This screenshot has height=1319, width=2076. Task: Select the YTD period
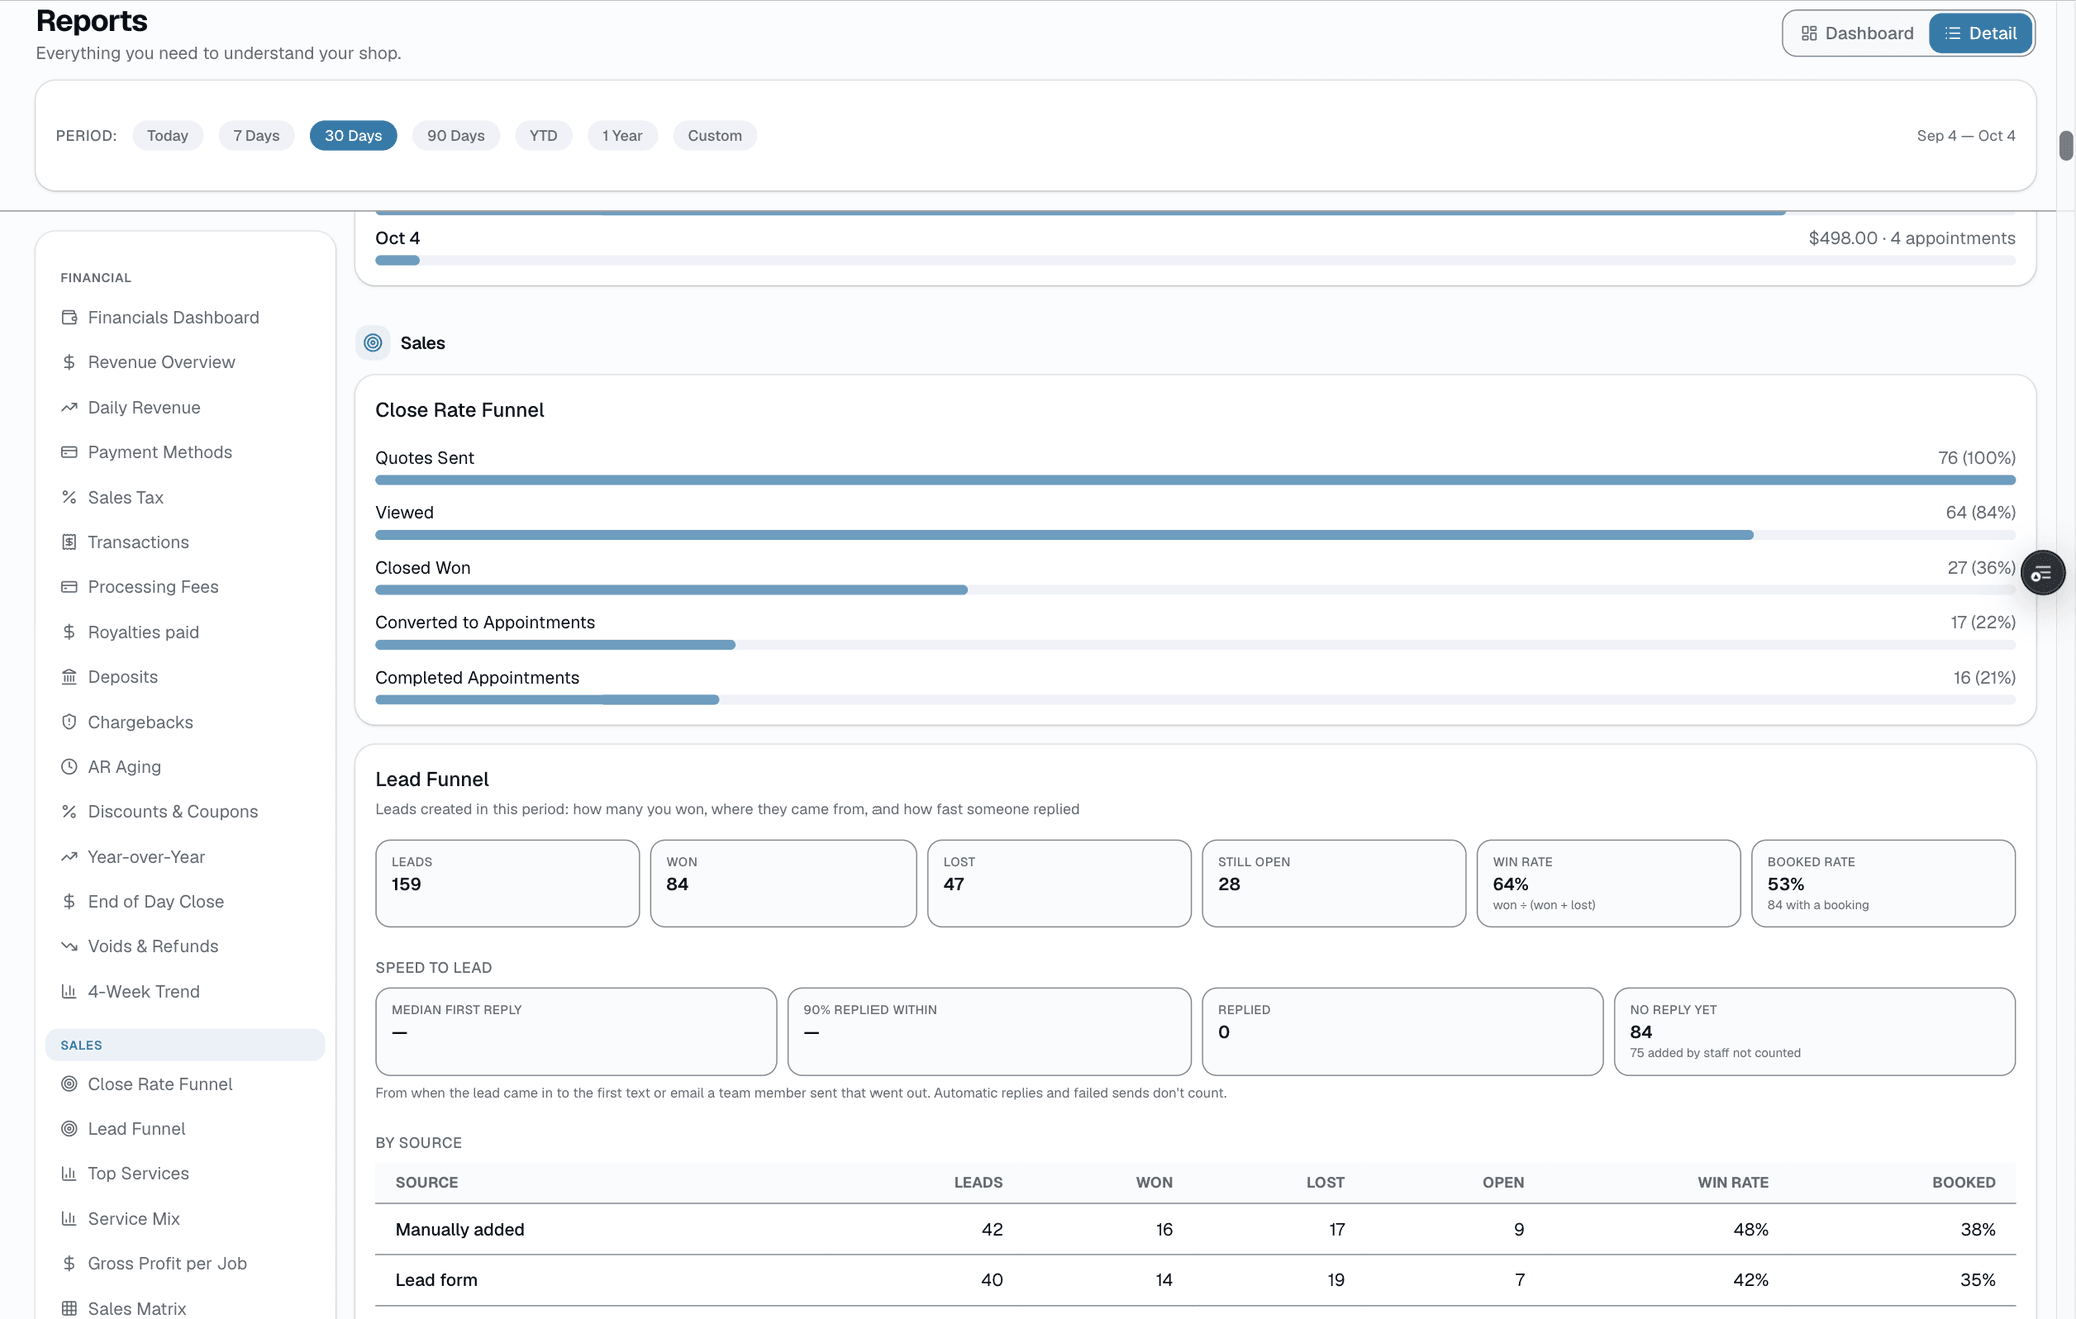(x=543, y=136)
